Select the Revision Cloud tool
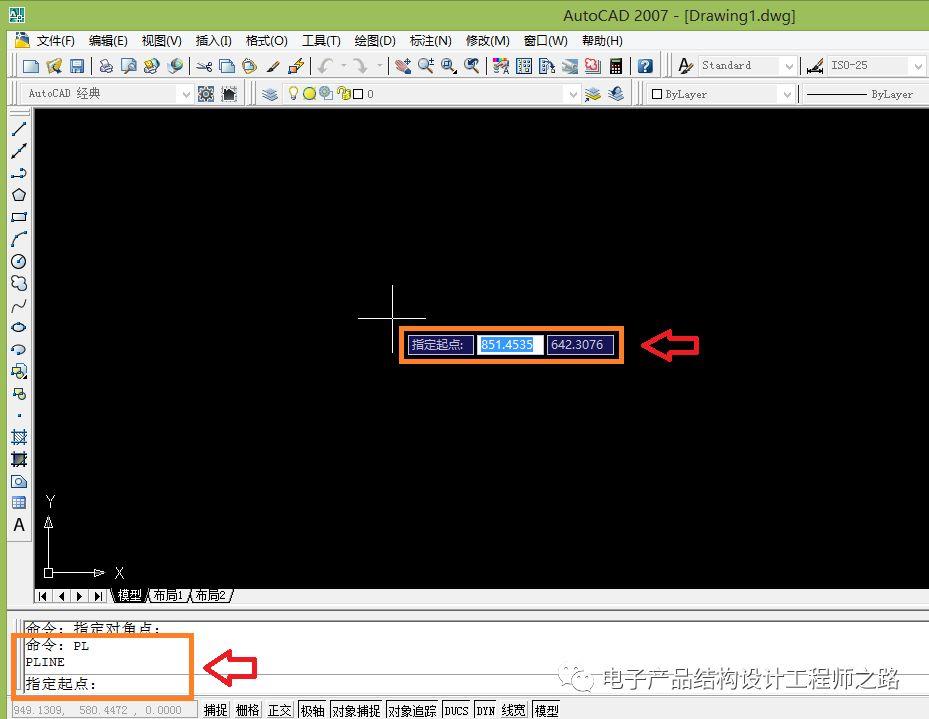 [19, 283]
